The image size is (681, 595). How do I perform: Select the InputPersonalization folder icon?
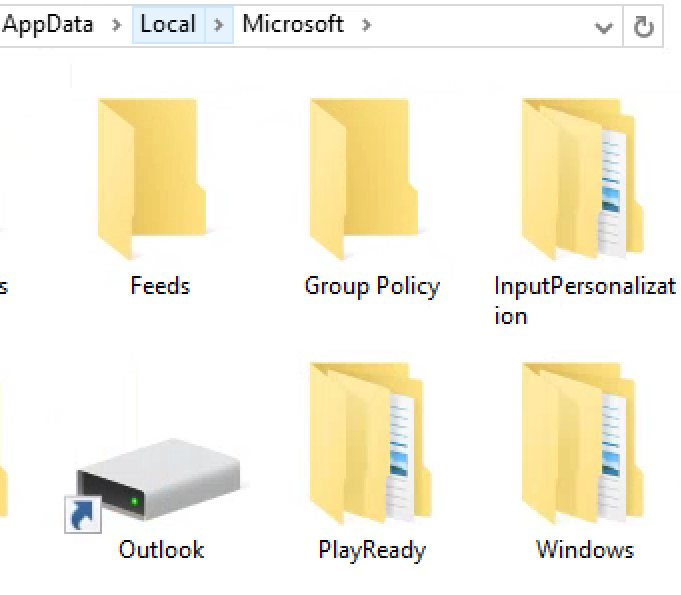pyautogui.click(x=582, y=179)
